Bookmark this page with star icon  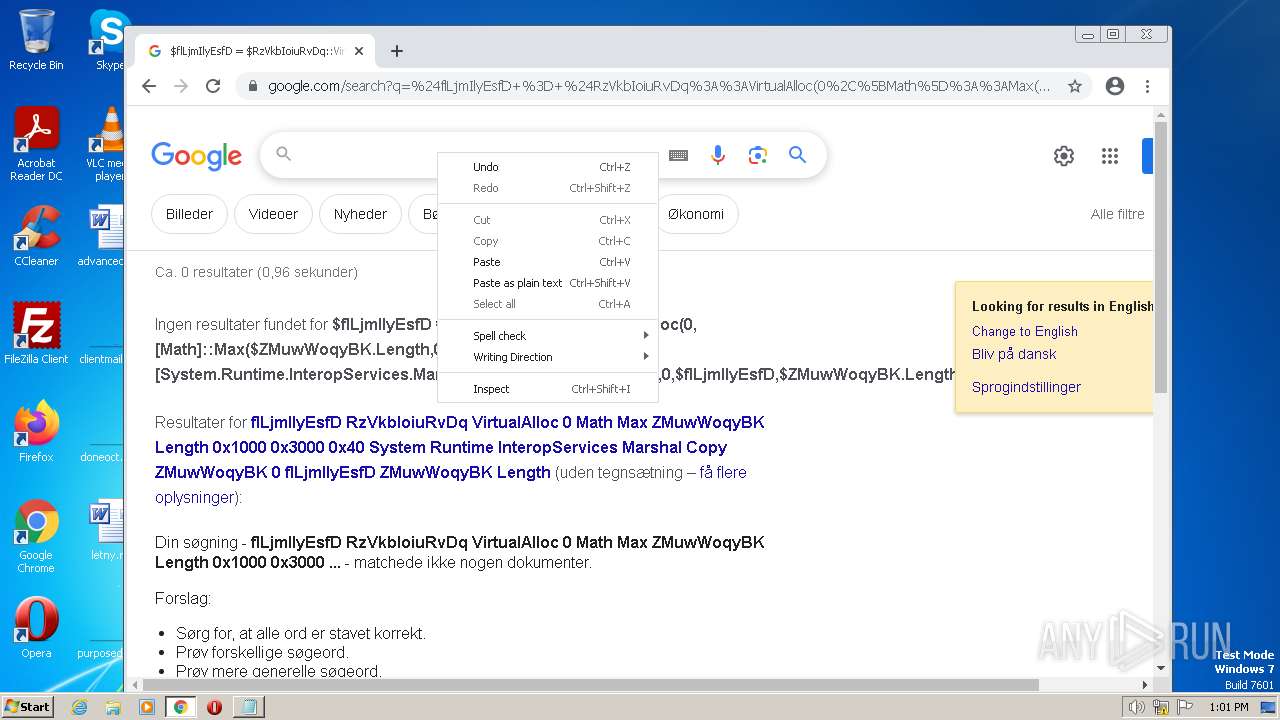point(1075,86)
